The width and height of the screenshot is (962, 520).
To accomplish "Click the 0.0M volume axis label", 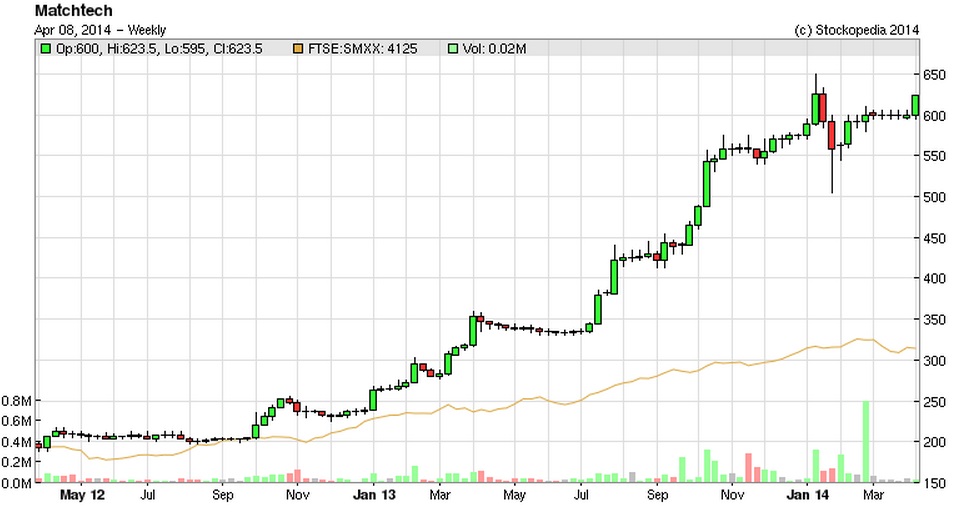I will point(17,483).
